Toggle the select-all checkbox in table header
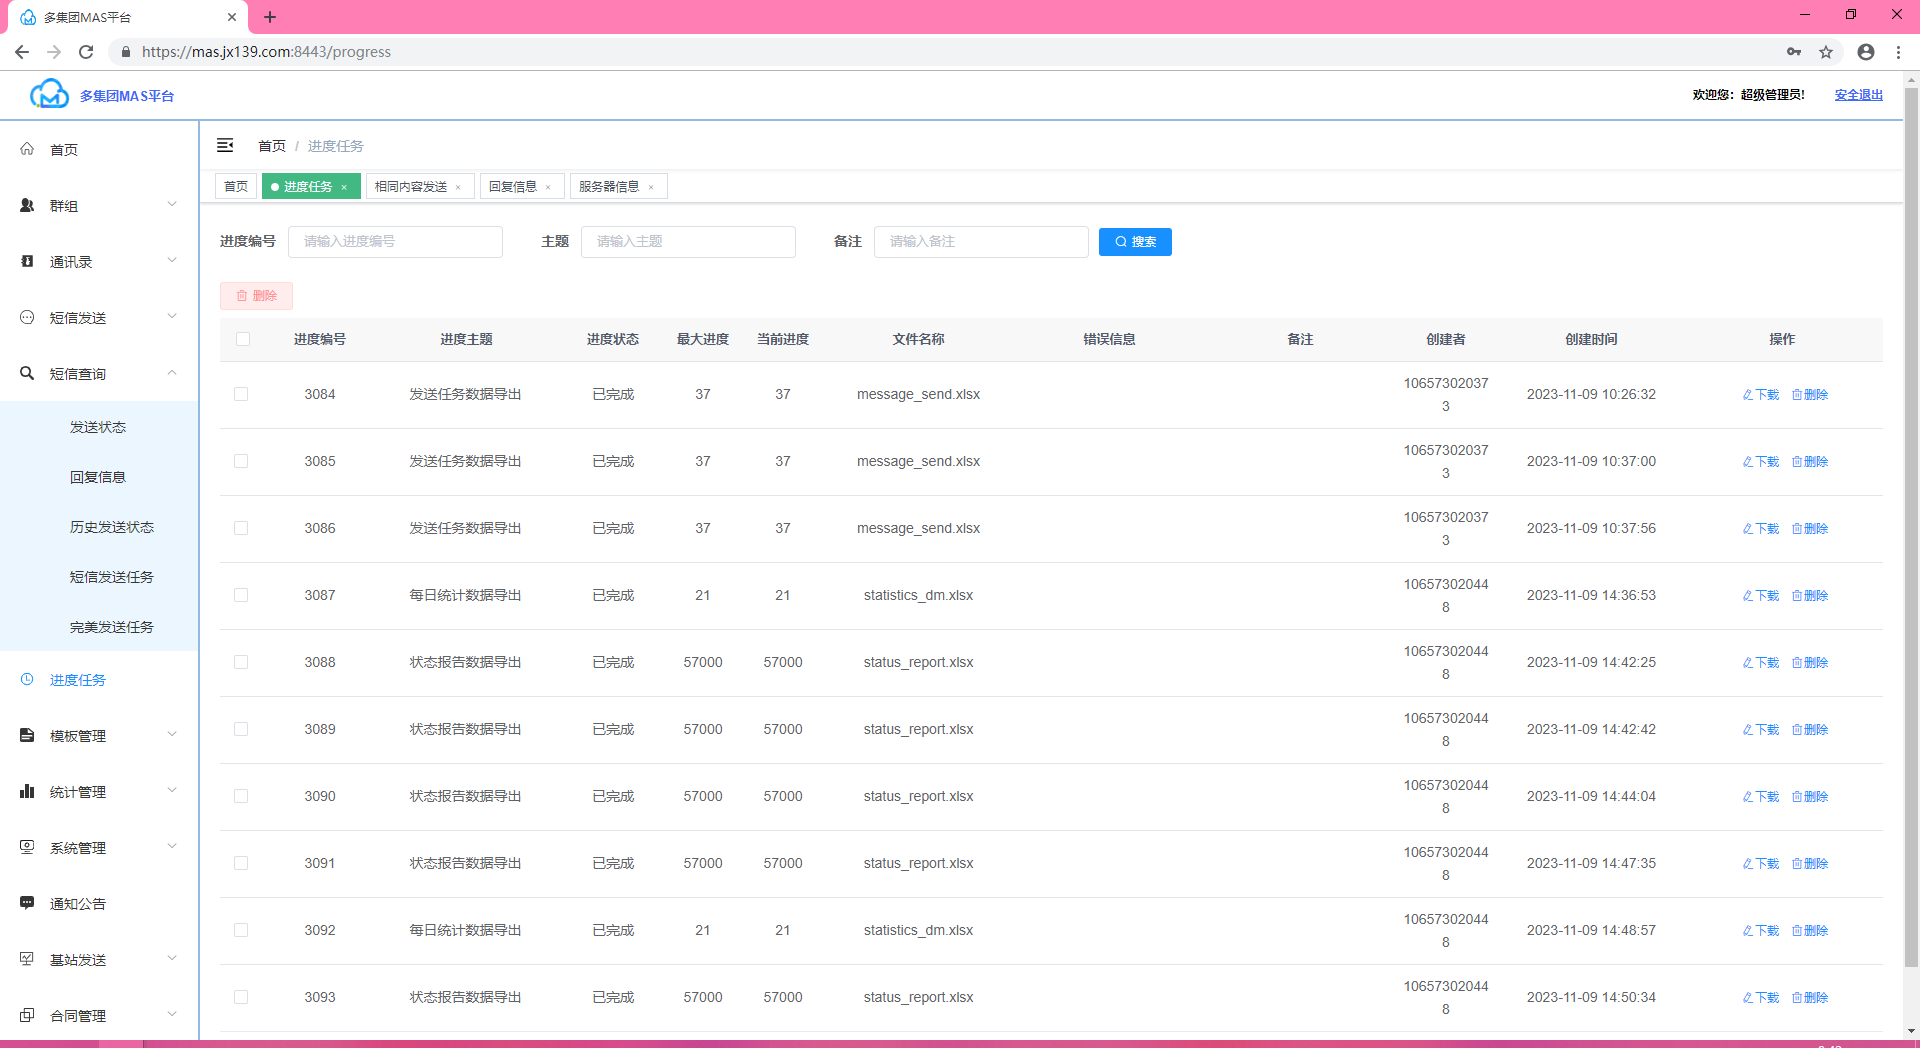Viewport: 1920px width, 1048px height. (243, 339)
